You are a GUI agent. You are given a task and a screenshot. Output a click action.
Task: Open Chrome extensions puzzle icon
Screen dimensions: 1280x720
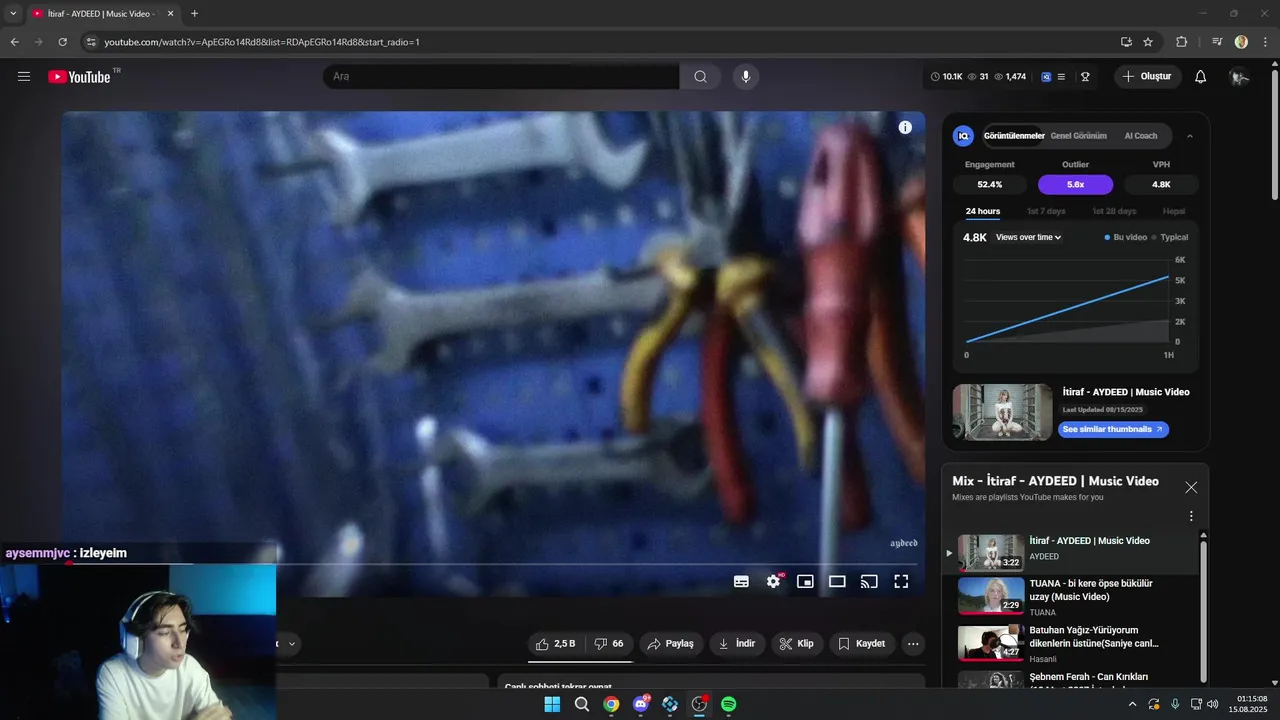1182,42
